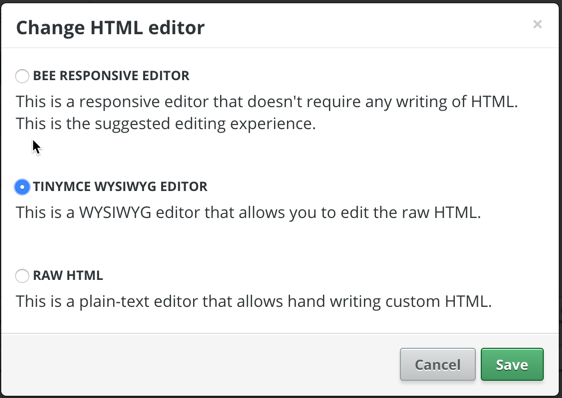Click the plain-text editor description text
Viewport: 562px width, 398px height.
pyautogui.click(x=254, y=302)
